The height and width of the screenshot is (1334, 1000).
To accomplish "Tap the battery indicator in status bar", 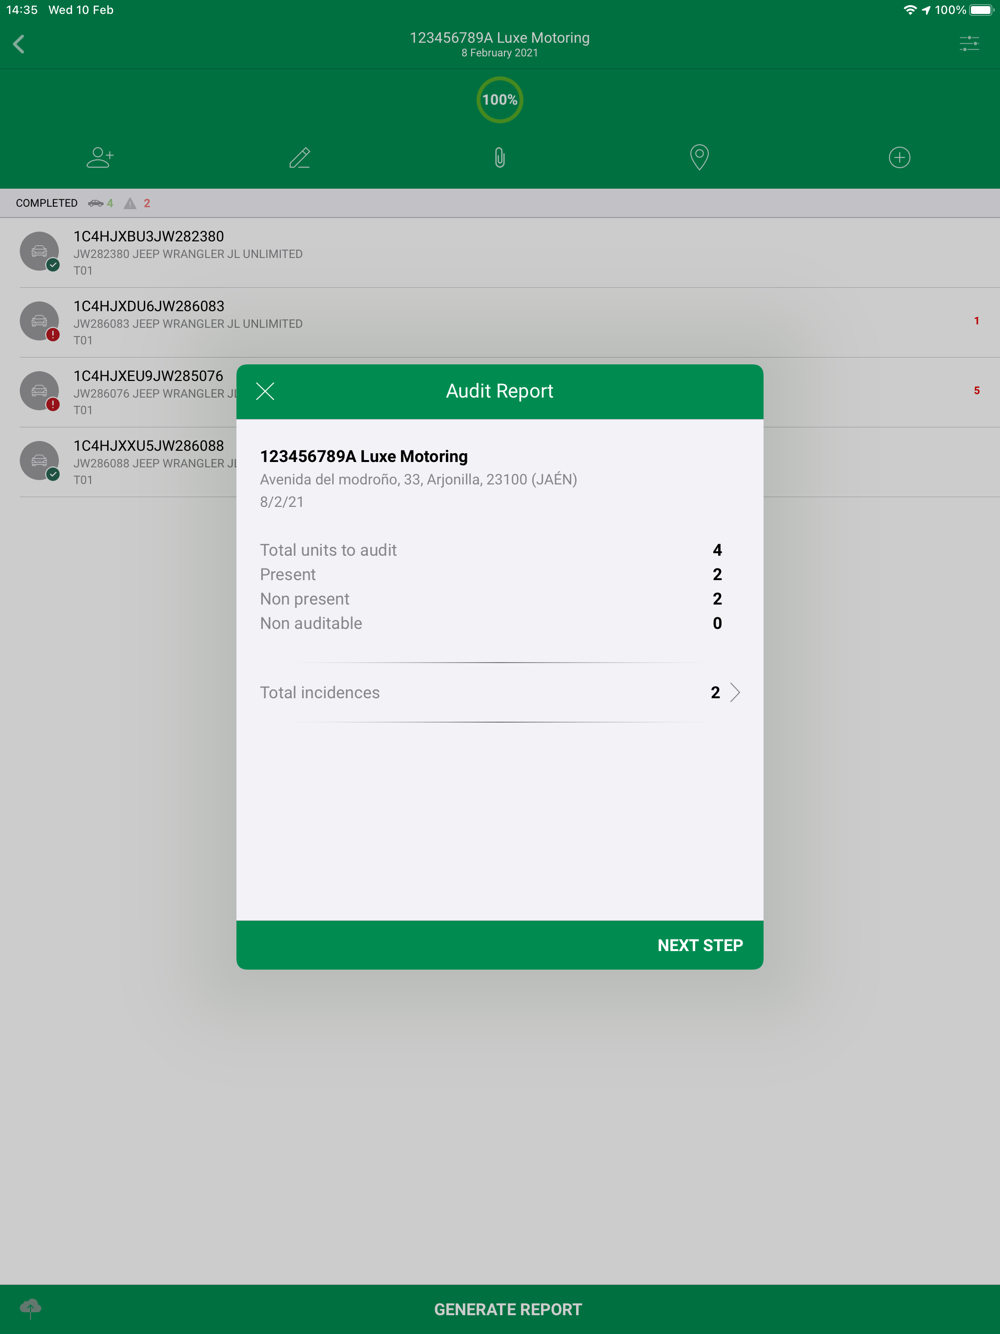I will click(981, 10).
